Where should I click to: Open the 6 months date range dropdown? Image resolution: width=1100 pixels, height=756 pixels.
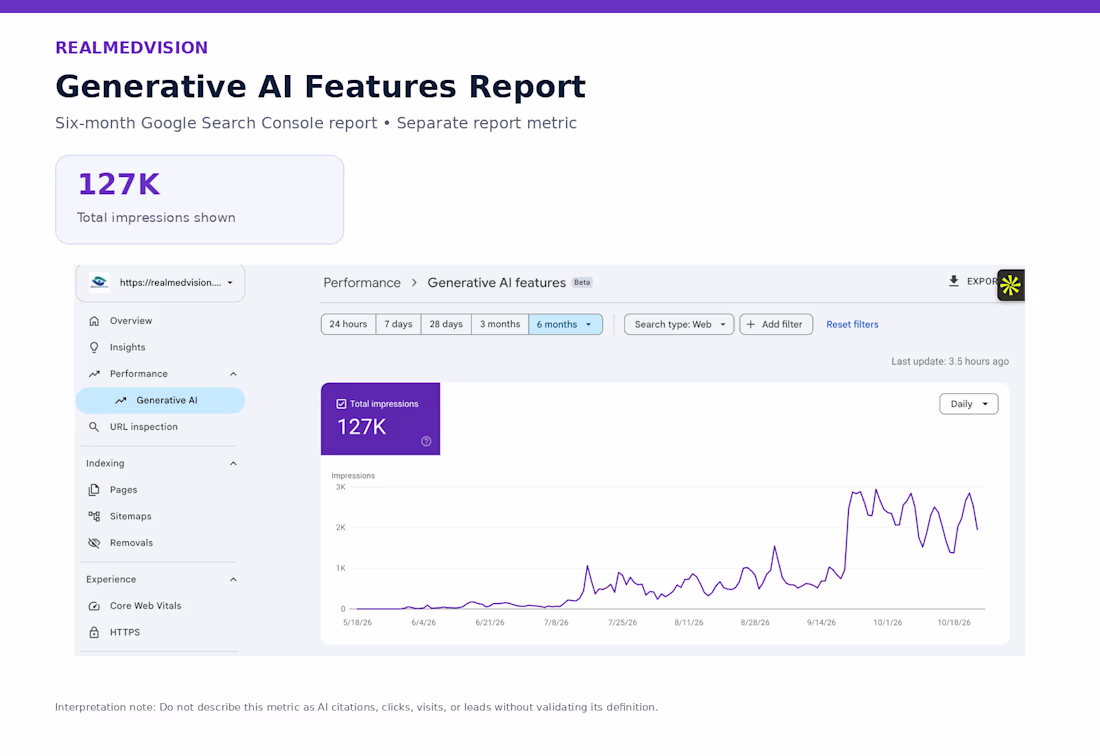[x=565, y=324]
